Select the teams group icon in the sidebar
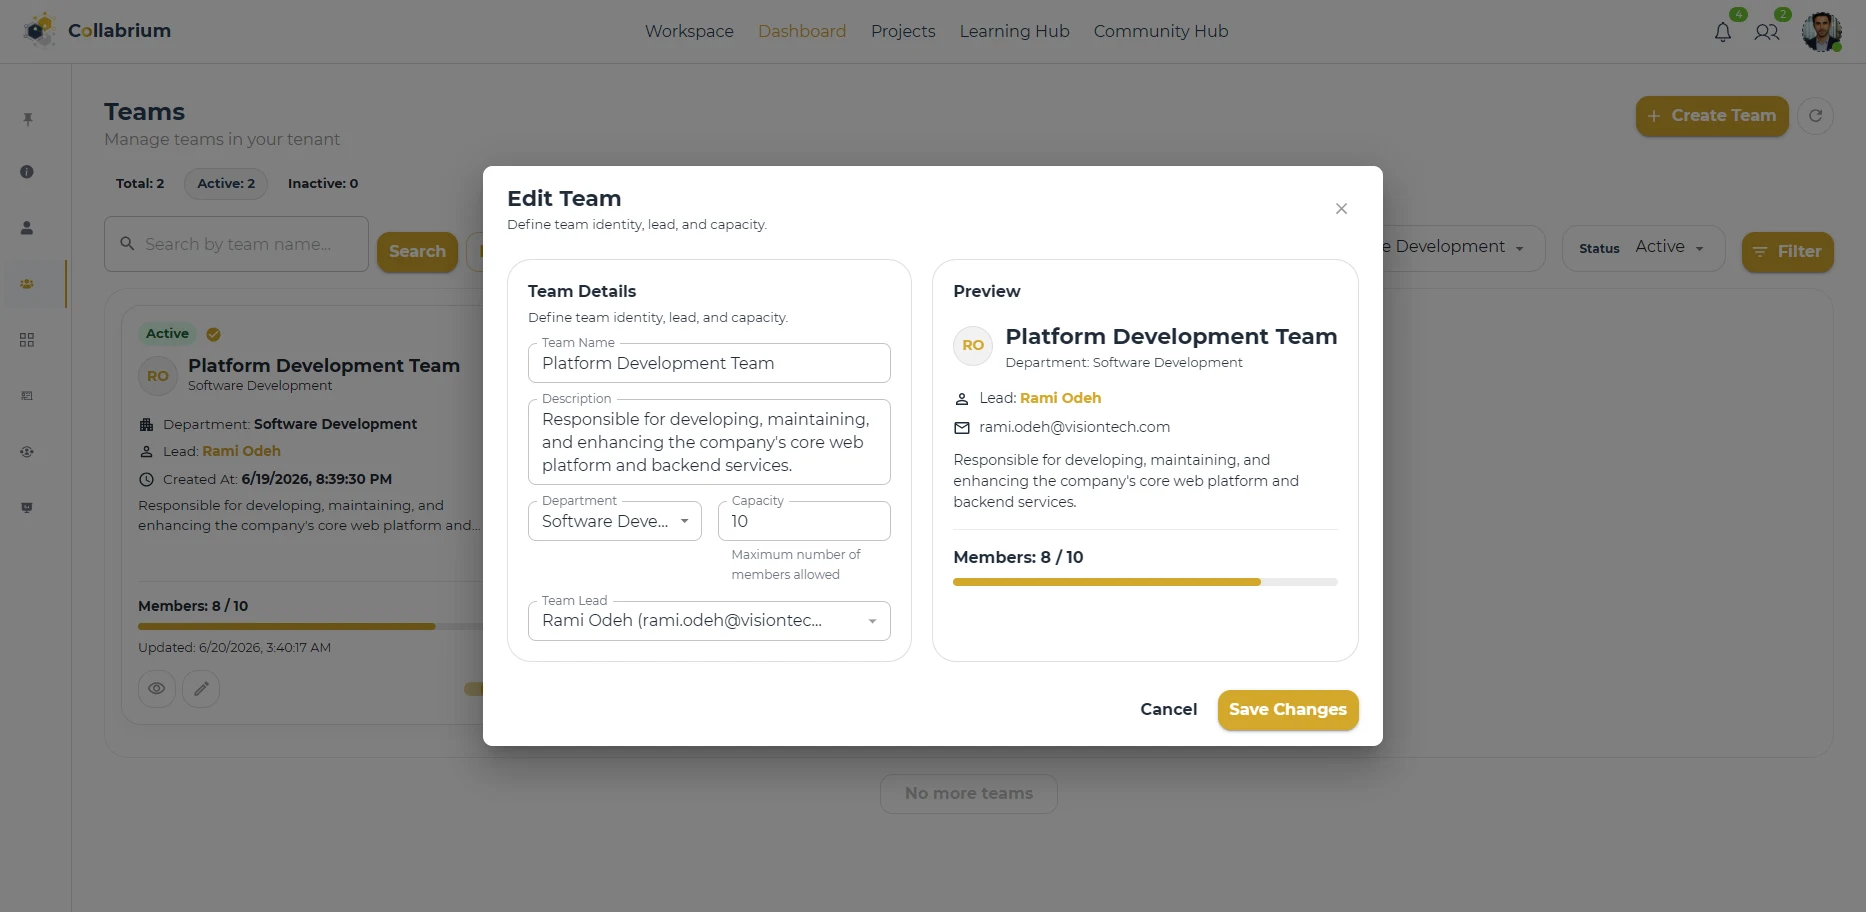1866x912 pixels. [x=27, y=284]
